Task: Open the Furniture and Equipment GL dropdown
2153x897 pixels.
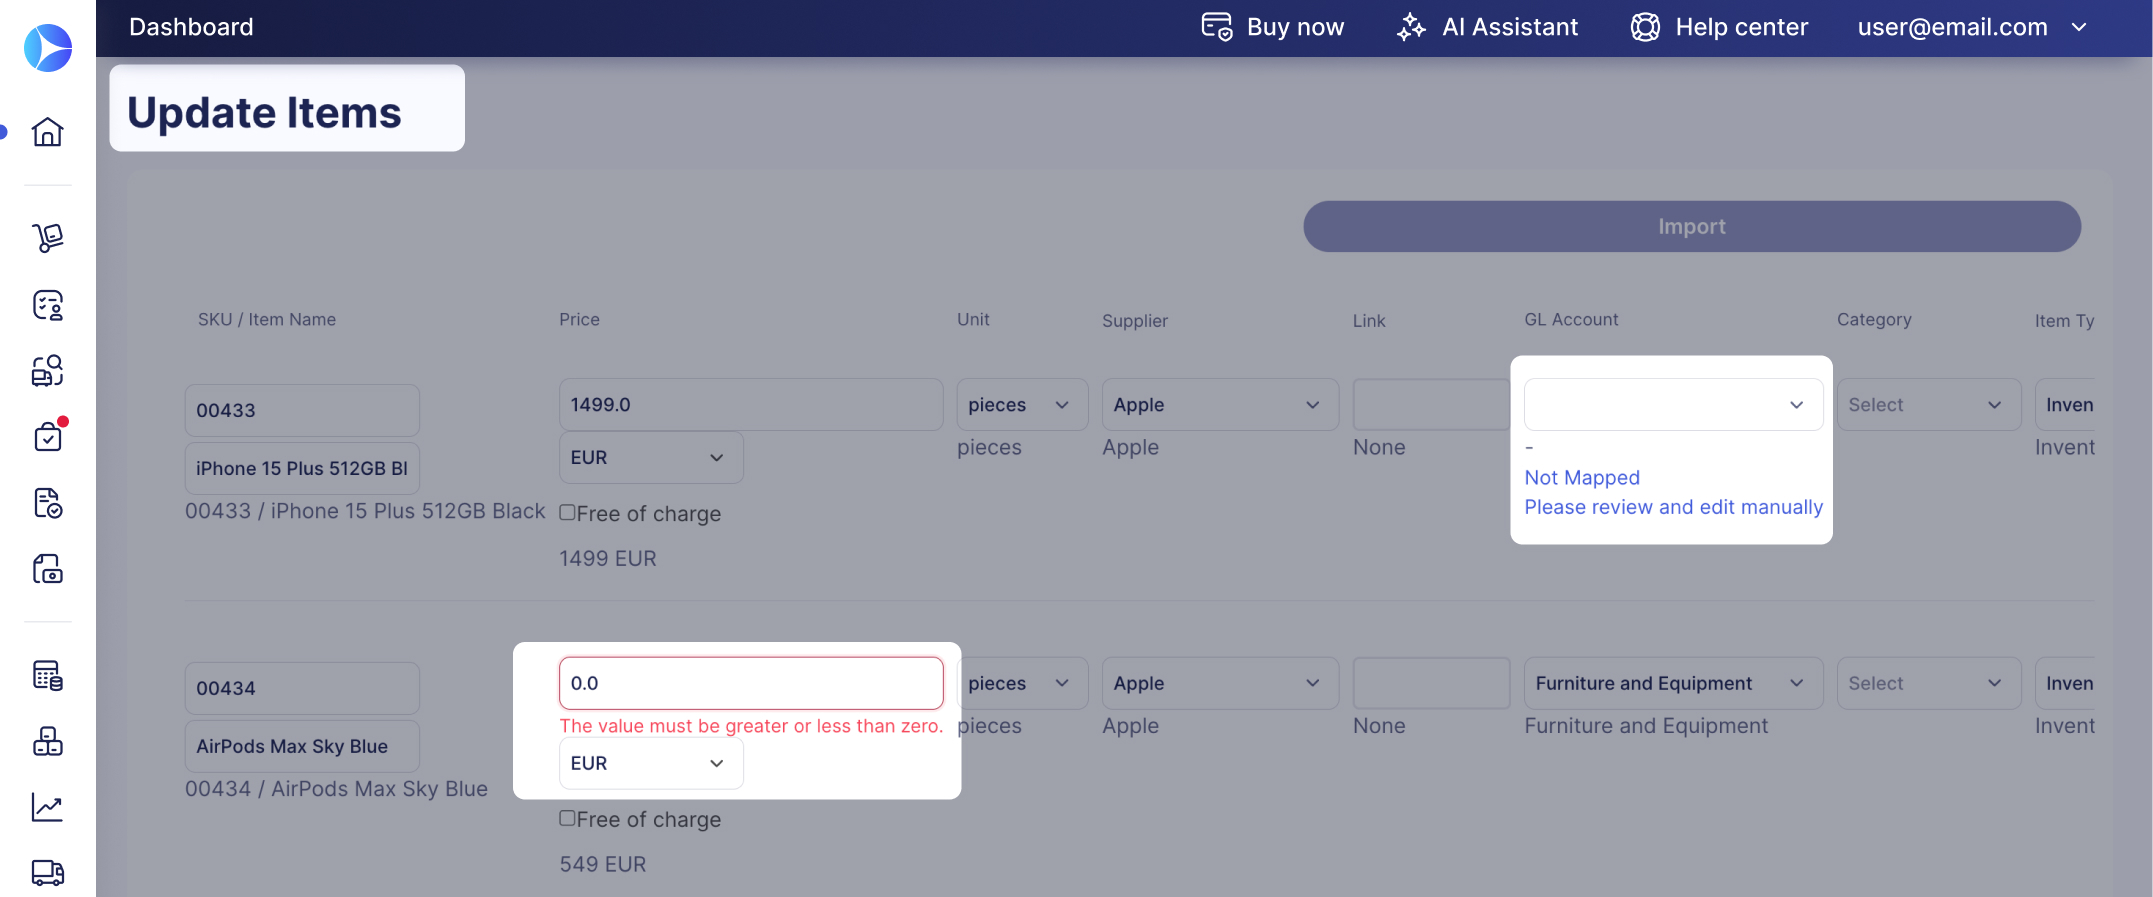Action: (1673, 683)
